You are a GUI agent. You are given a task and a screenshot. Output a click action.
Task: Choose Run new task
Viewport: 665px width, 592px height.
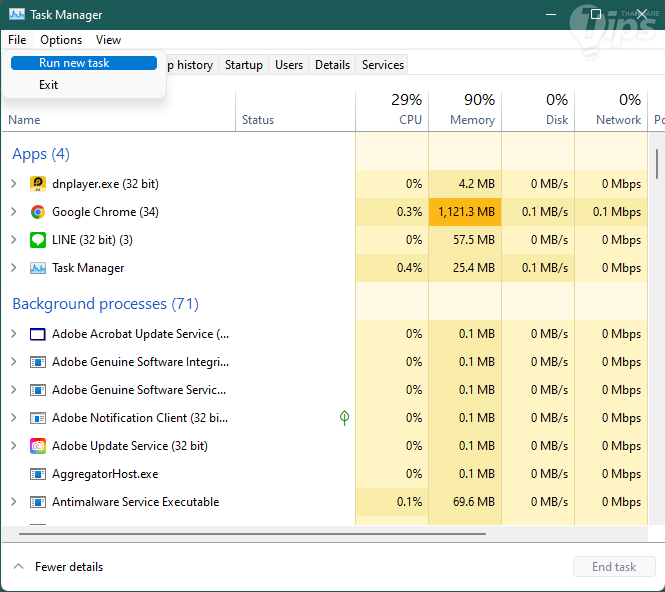(x=84, y=63)
